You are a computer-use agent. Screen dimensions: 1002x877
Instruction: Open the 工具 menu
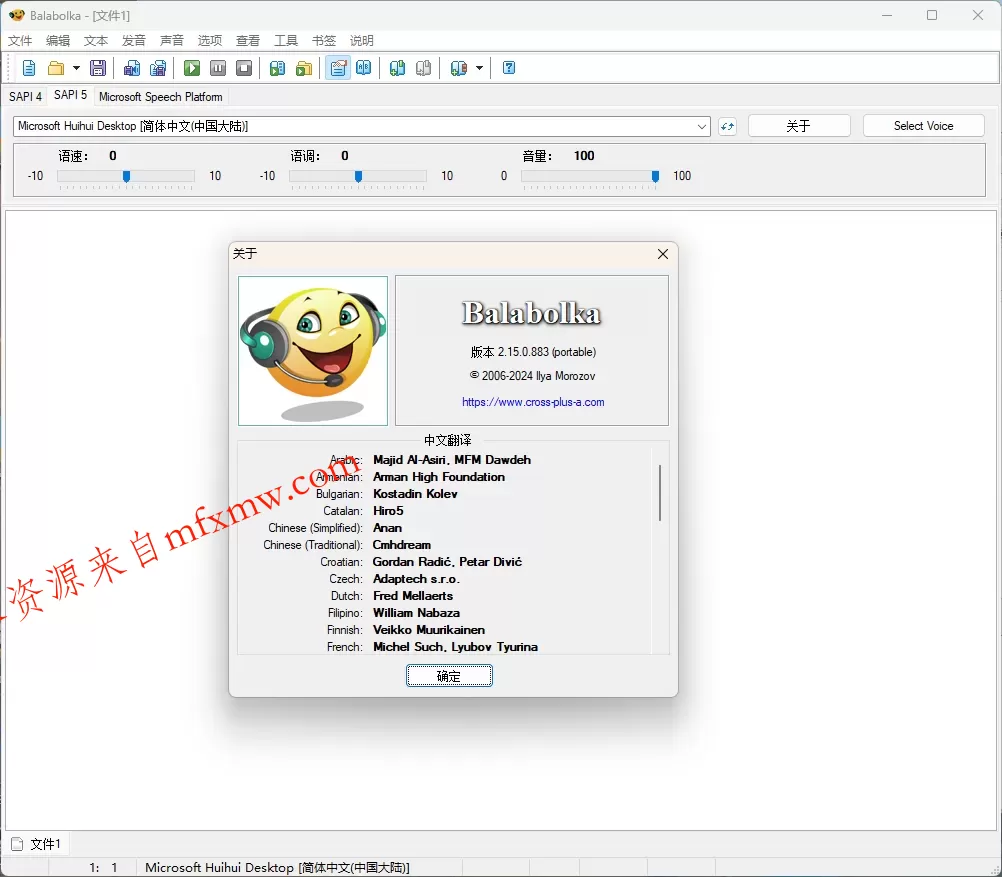coord(286,41)
